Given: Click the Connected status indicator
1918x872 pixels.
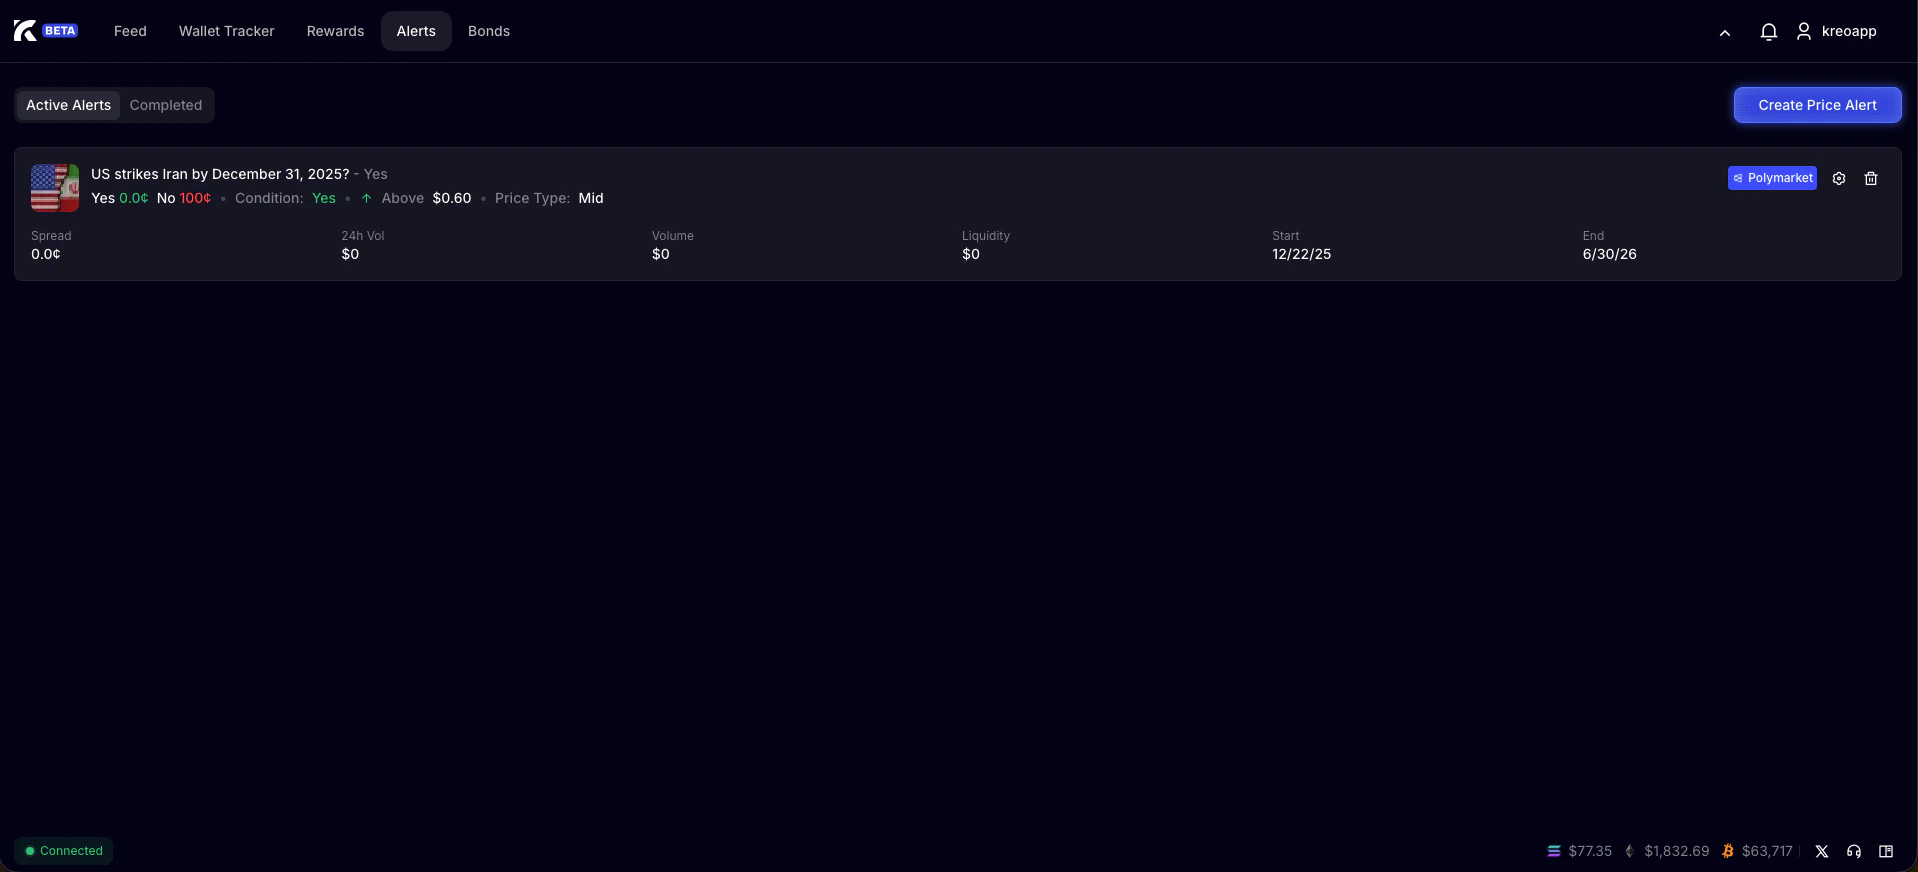Looking at the screenshot, I should click(64, 851).
